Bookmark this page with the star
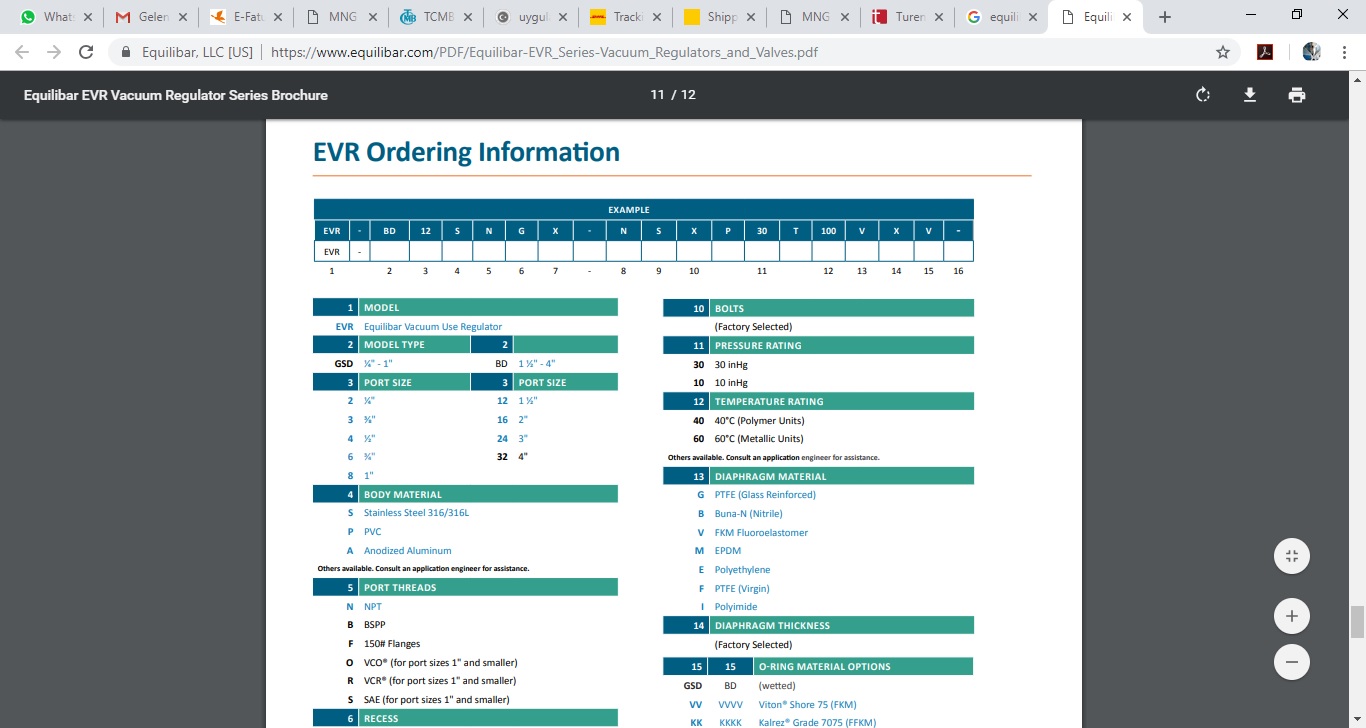Screen dimensions: 1366x728 click(1222, 52)
